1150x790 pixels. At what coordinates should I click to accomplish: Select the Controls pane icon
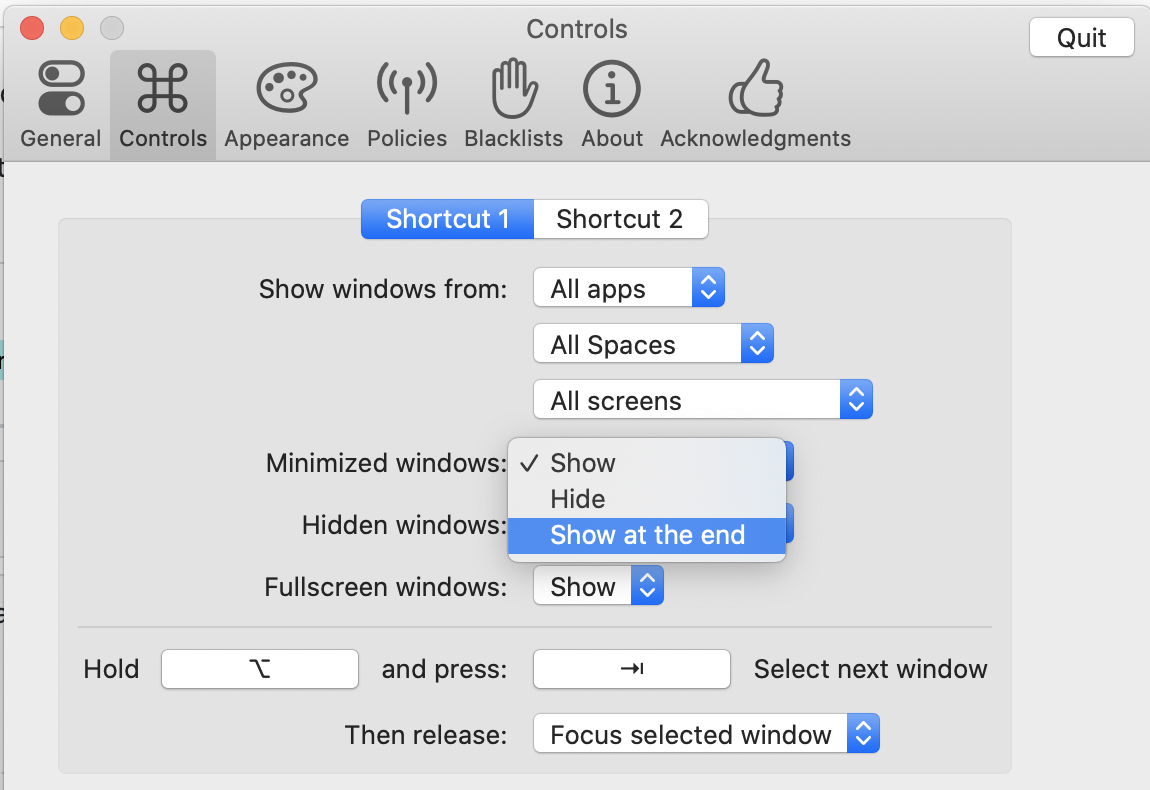pos(162,100)
